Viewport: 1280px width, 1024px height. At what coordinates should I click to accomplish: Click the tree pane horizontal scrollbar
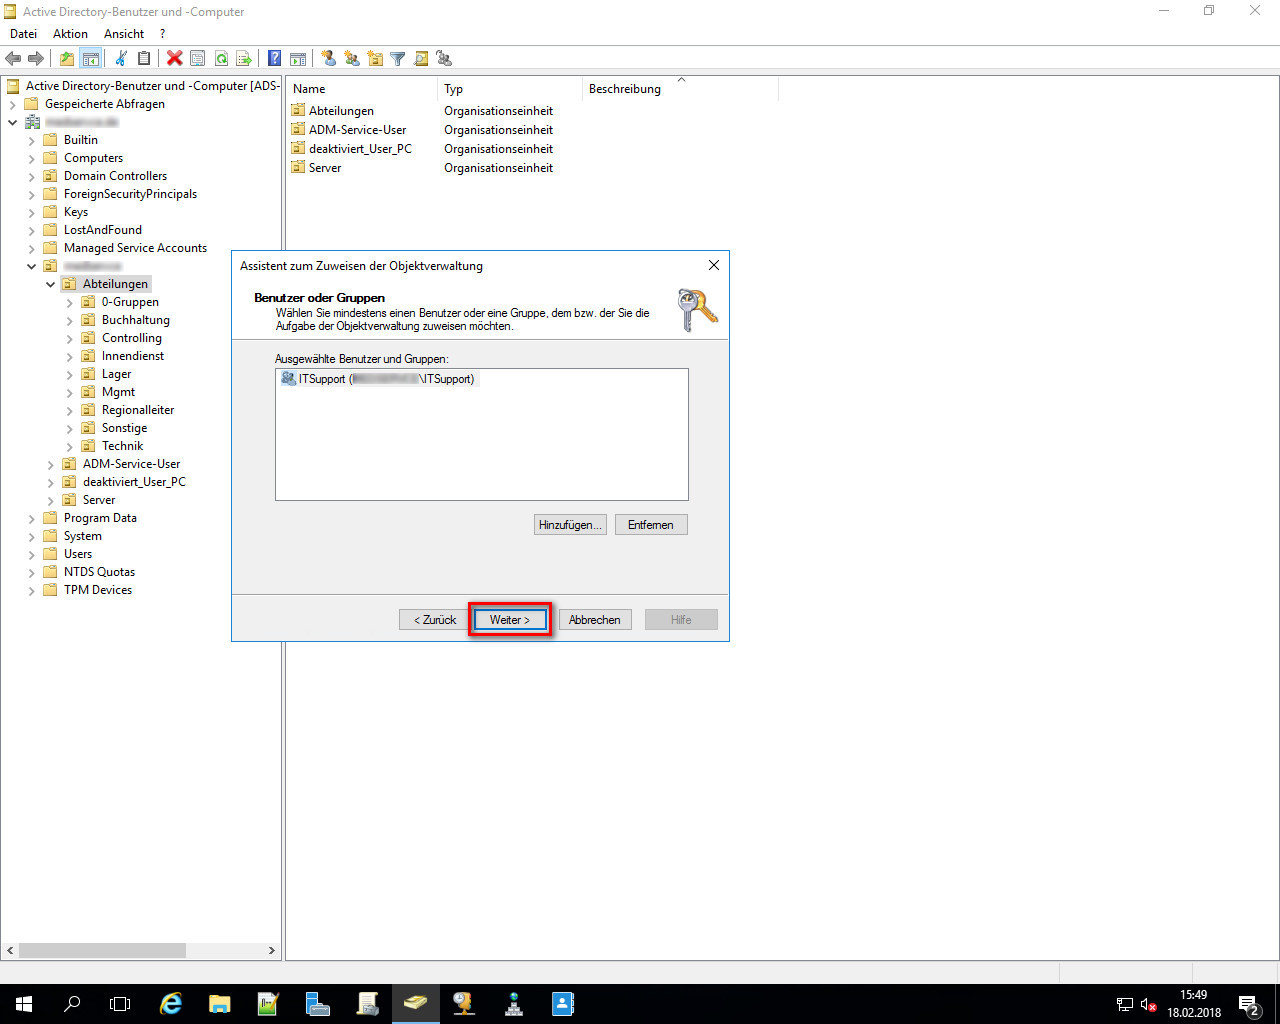(102, 950)
